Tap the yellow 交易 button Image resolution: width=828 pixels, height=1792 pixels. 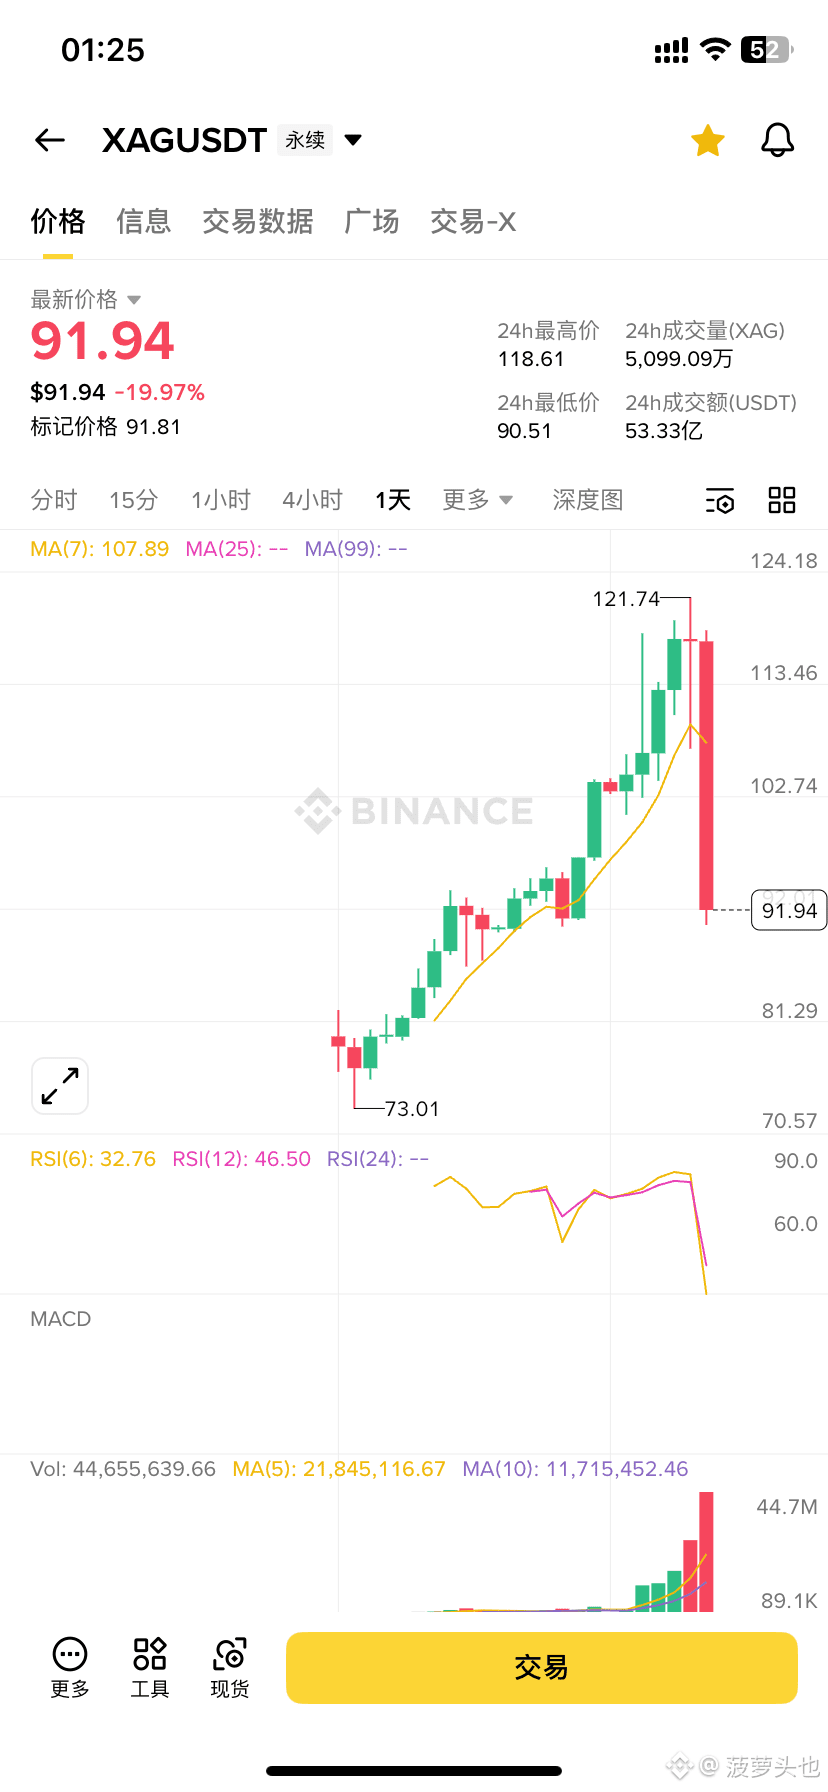pyautogui.click(x=542, y=1668)
